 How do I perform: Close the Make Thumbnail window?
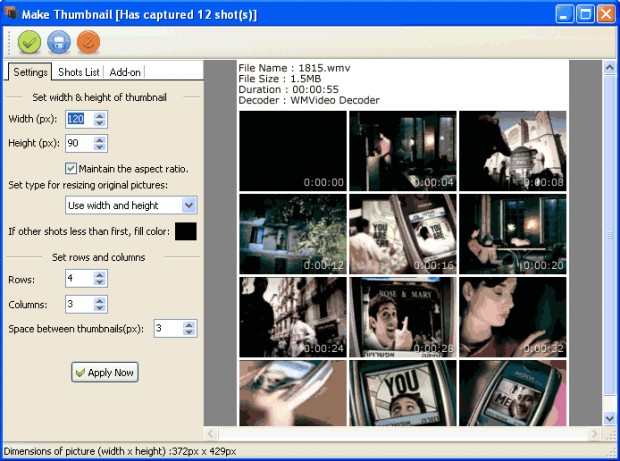pos(606,14)
